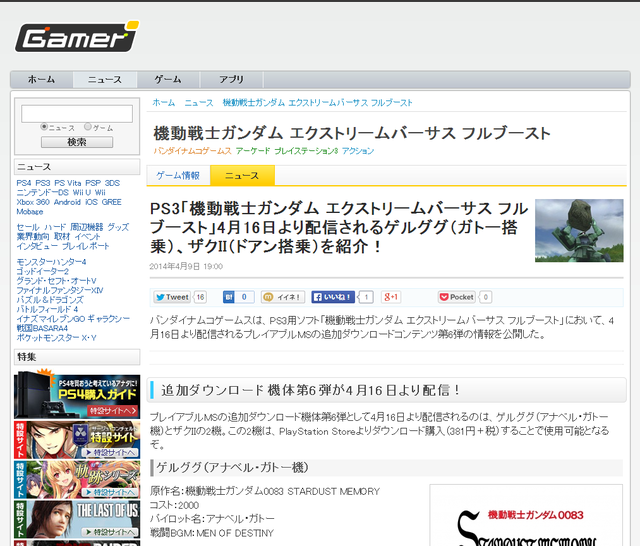Open the PS3 news category link
The width and height of the screenshot is (640, 546).
tap(43, 183)
